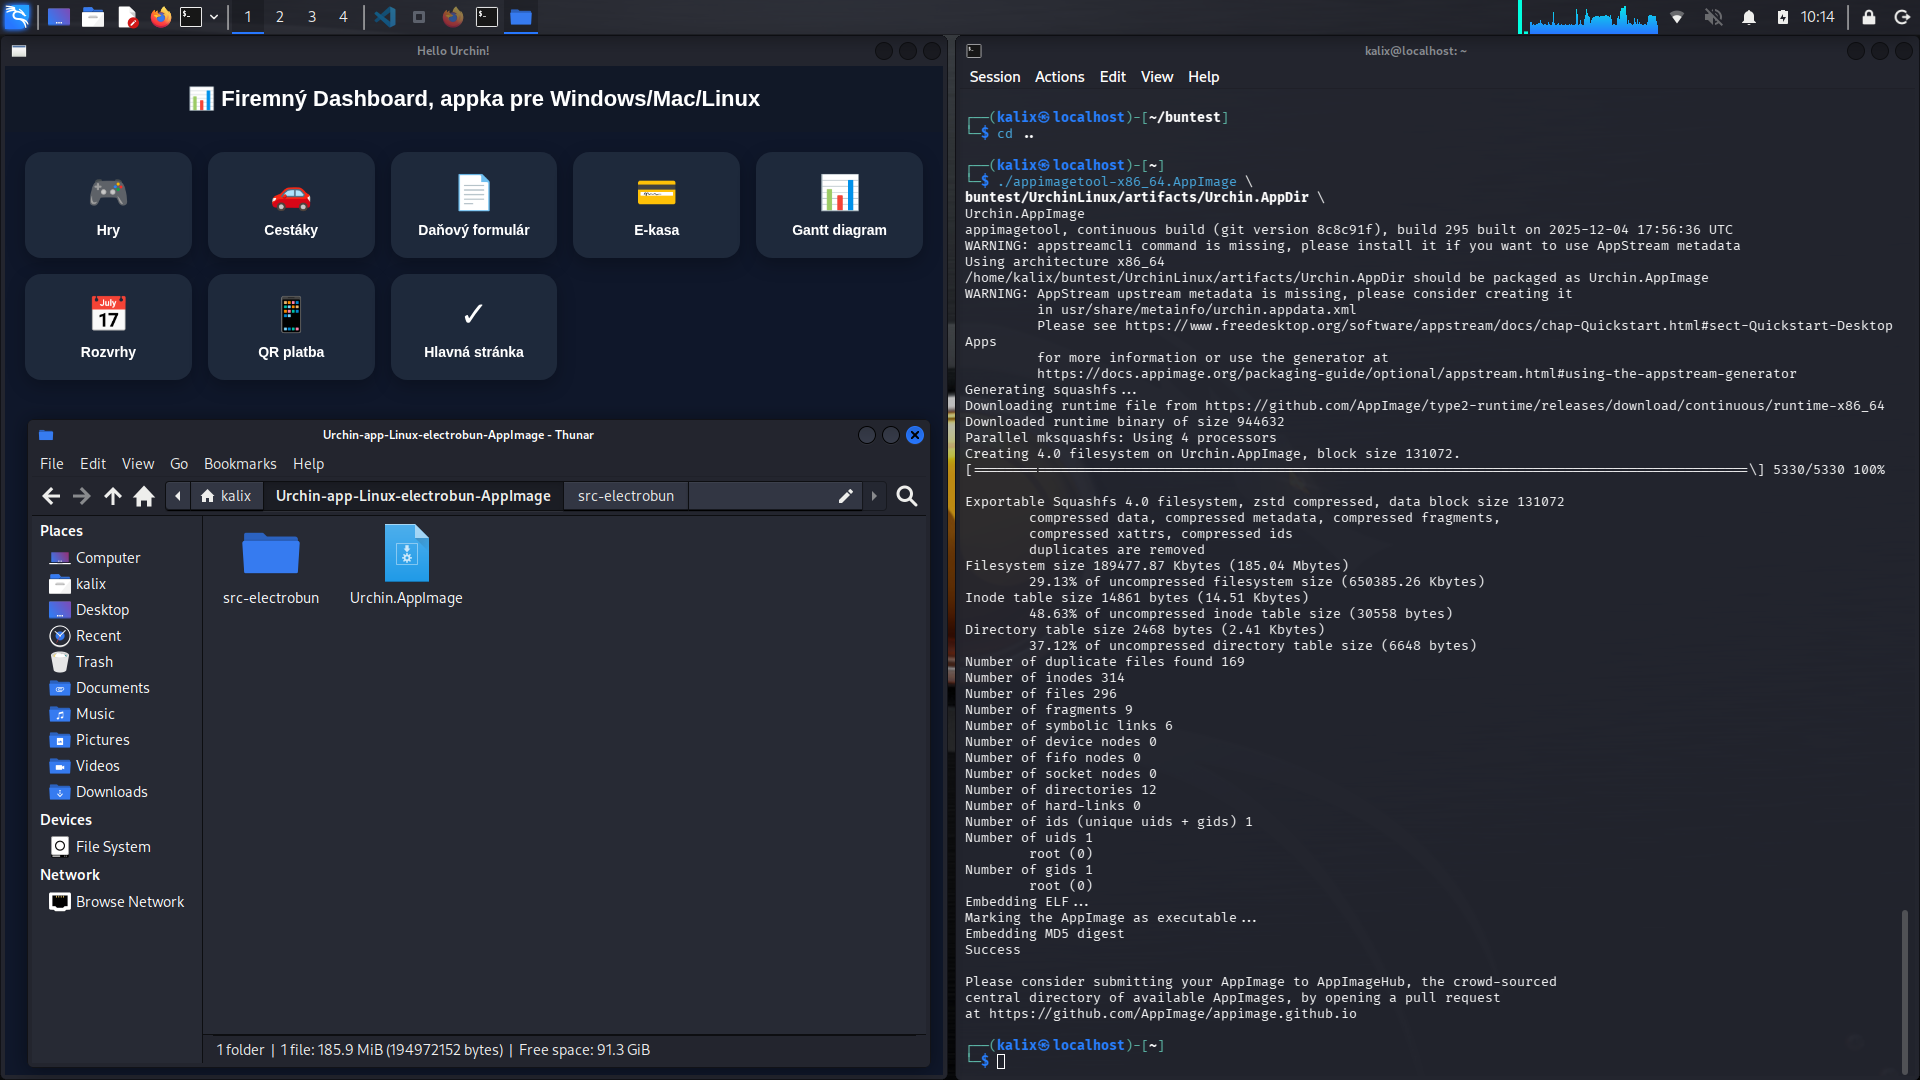Open the battery power manager icon

[x=1782, y=17]
